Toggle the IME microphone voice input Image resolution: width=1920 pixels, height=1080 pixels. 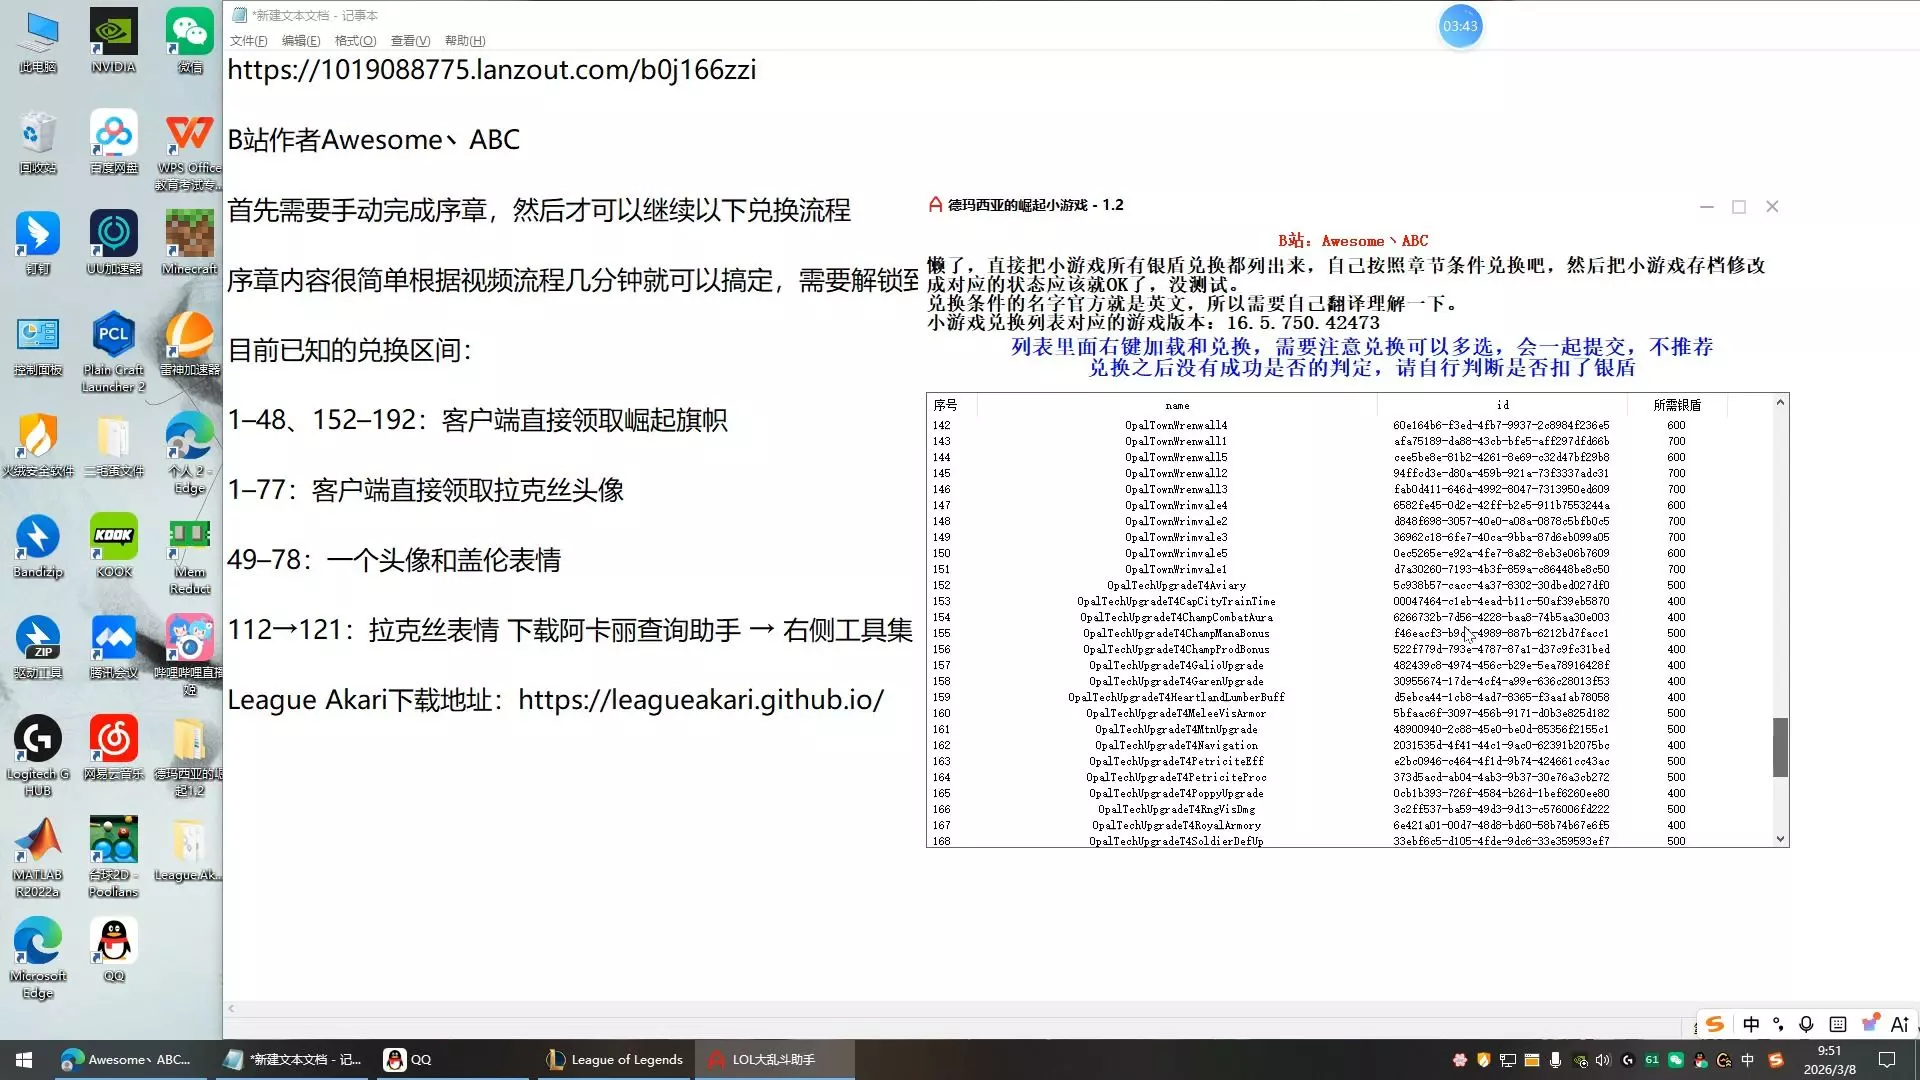pyautogui.click(x=1806, y=1024)
